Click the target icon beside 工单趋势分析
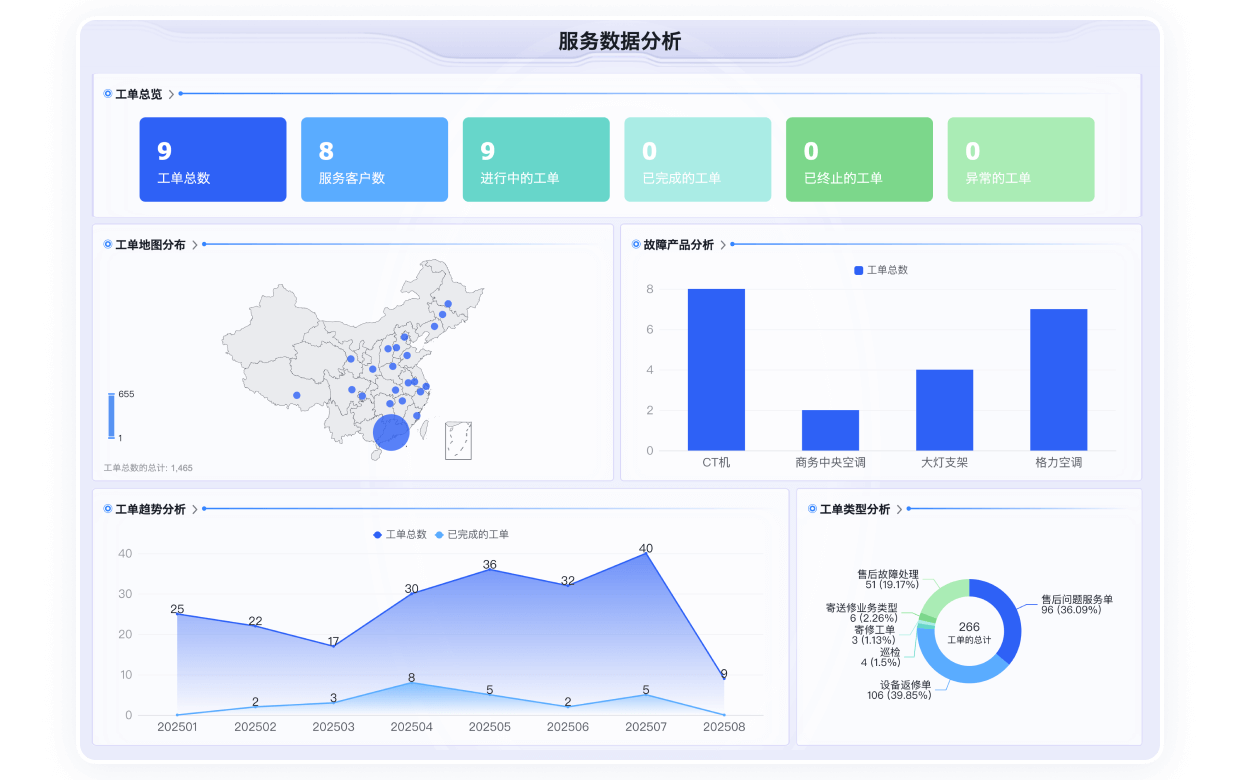Viewport: 1240px width, 780px height. [x=108, y=509]
